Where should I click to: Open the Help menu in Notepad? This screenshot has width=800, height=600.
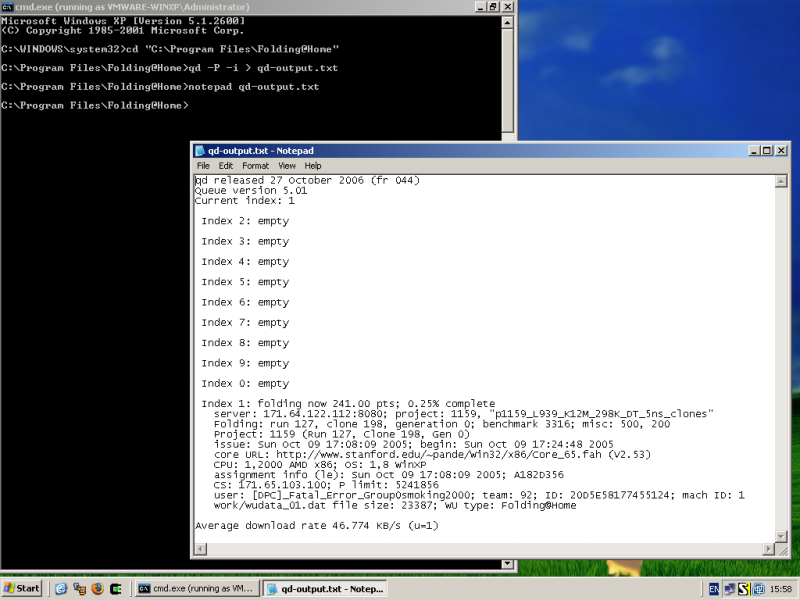(x=313, y=166)
